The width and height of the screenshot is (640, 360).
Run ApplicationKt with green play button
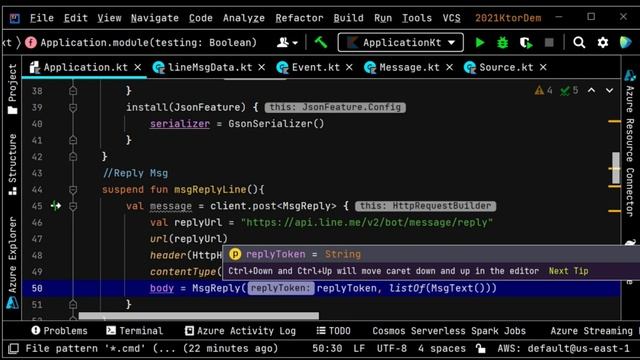480,42
